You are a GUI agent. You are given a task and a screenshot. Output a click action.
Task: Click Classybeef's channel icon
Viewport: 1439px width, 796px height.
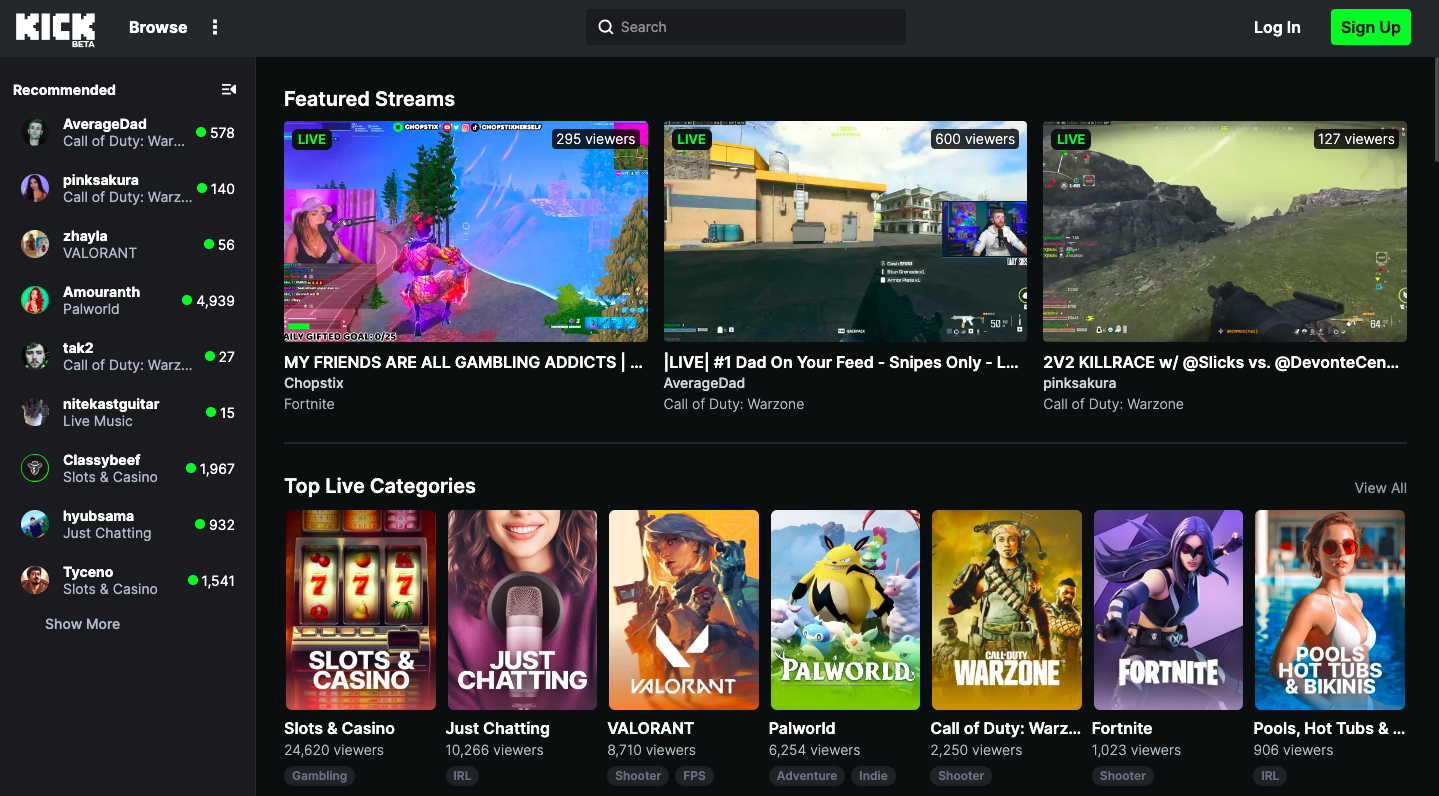coord(35,468)
